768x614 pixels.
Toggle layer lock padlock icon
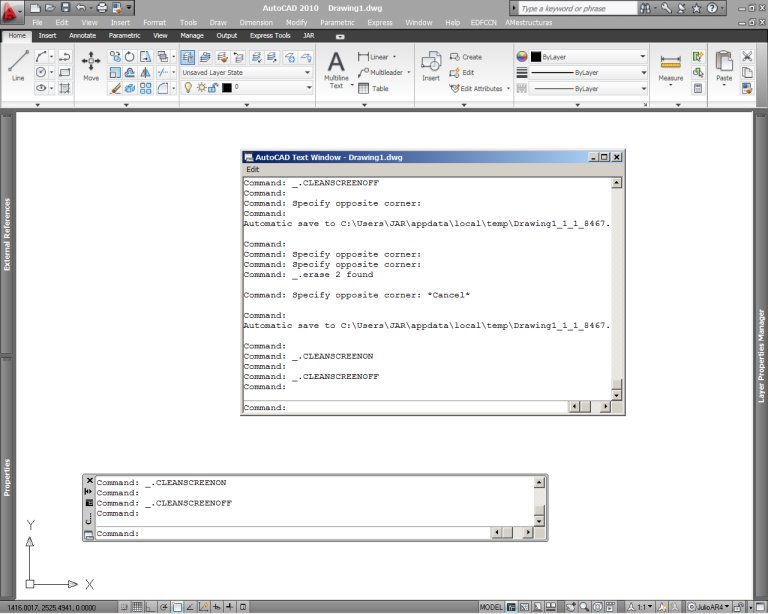213,88
